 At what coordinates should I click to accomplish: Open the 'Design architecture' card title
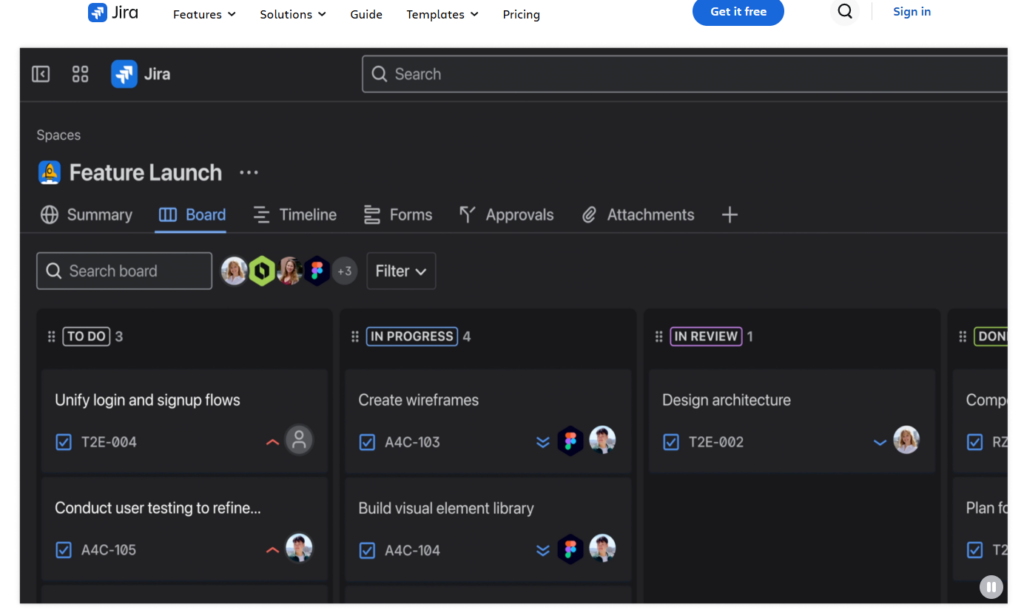(726, 400)
